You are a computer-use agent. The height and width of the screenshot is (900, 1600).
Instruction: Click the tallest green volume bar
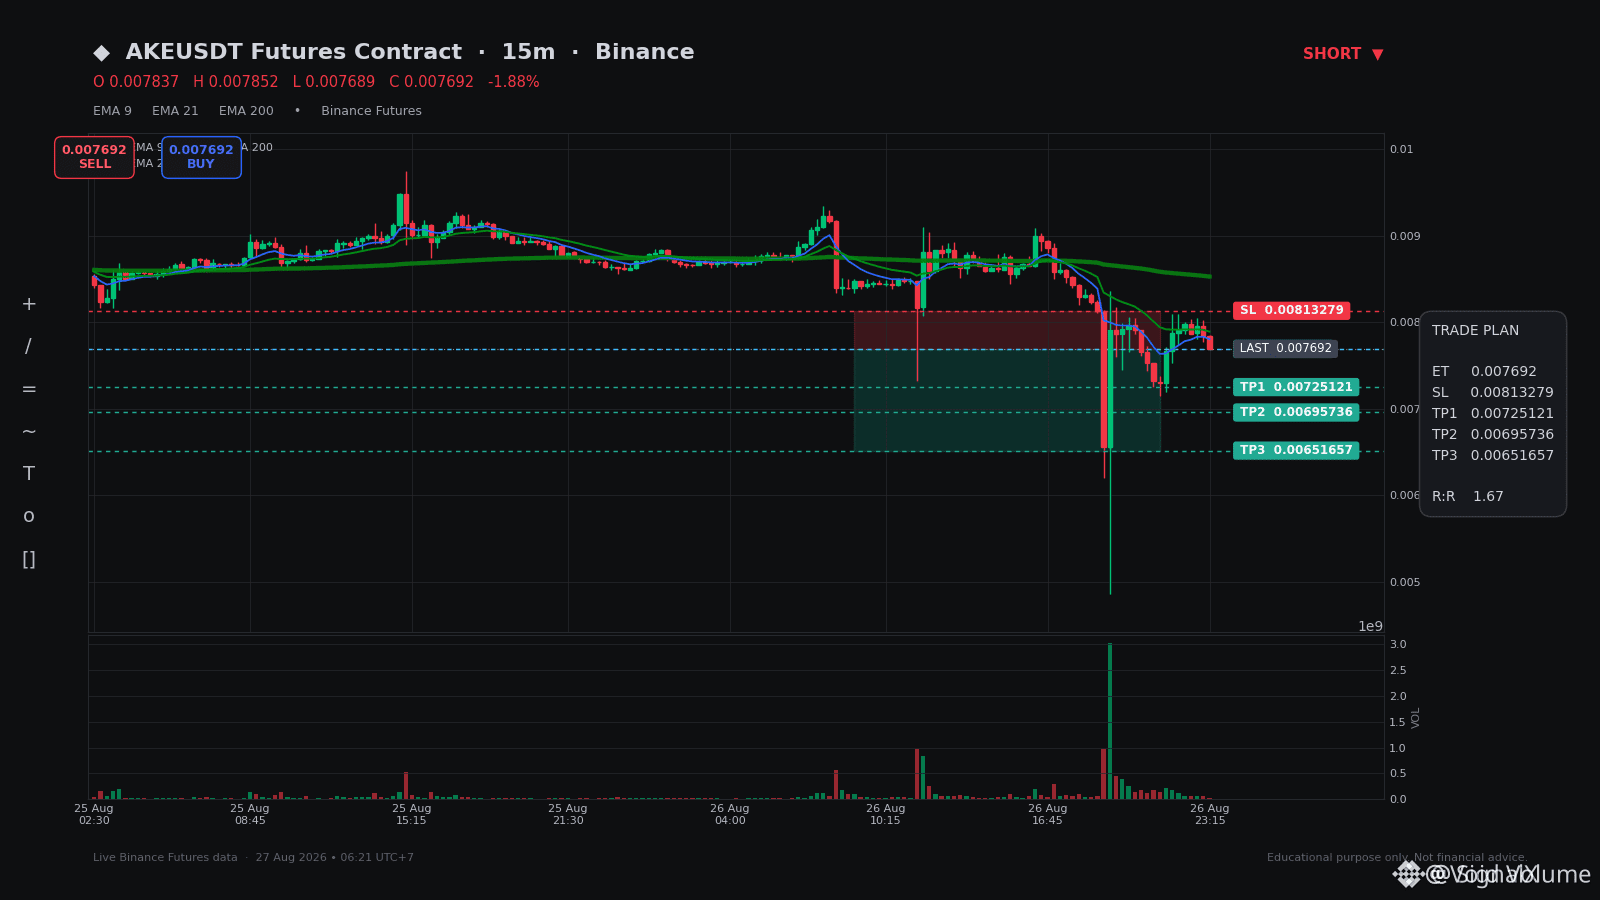[1110, 721]
